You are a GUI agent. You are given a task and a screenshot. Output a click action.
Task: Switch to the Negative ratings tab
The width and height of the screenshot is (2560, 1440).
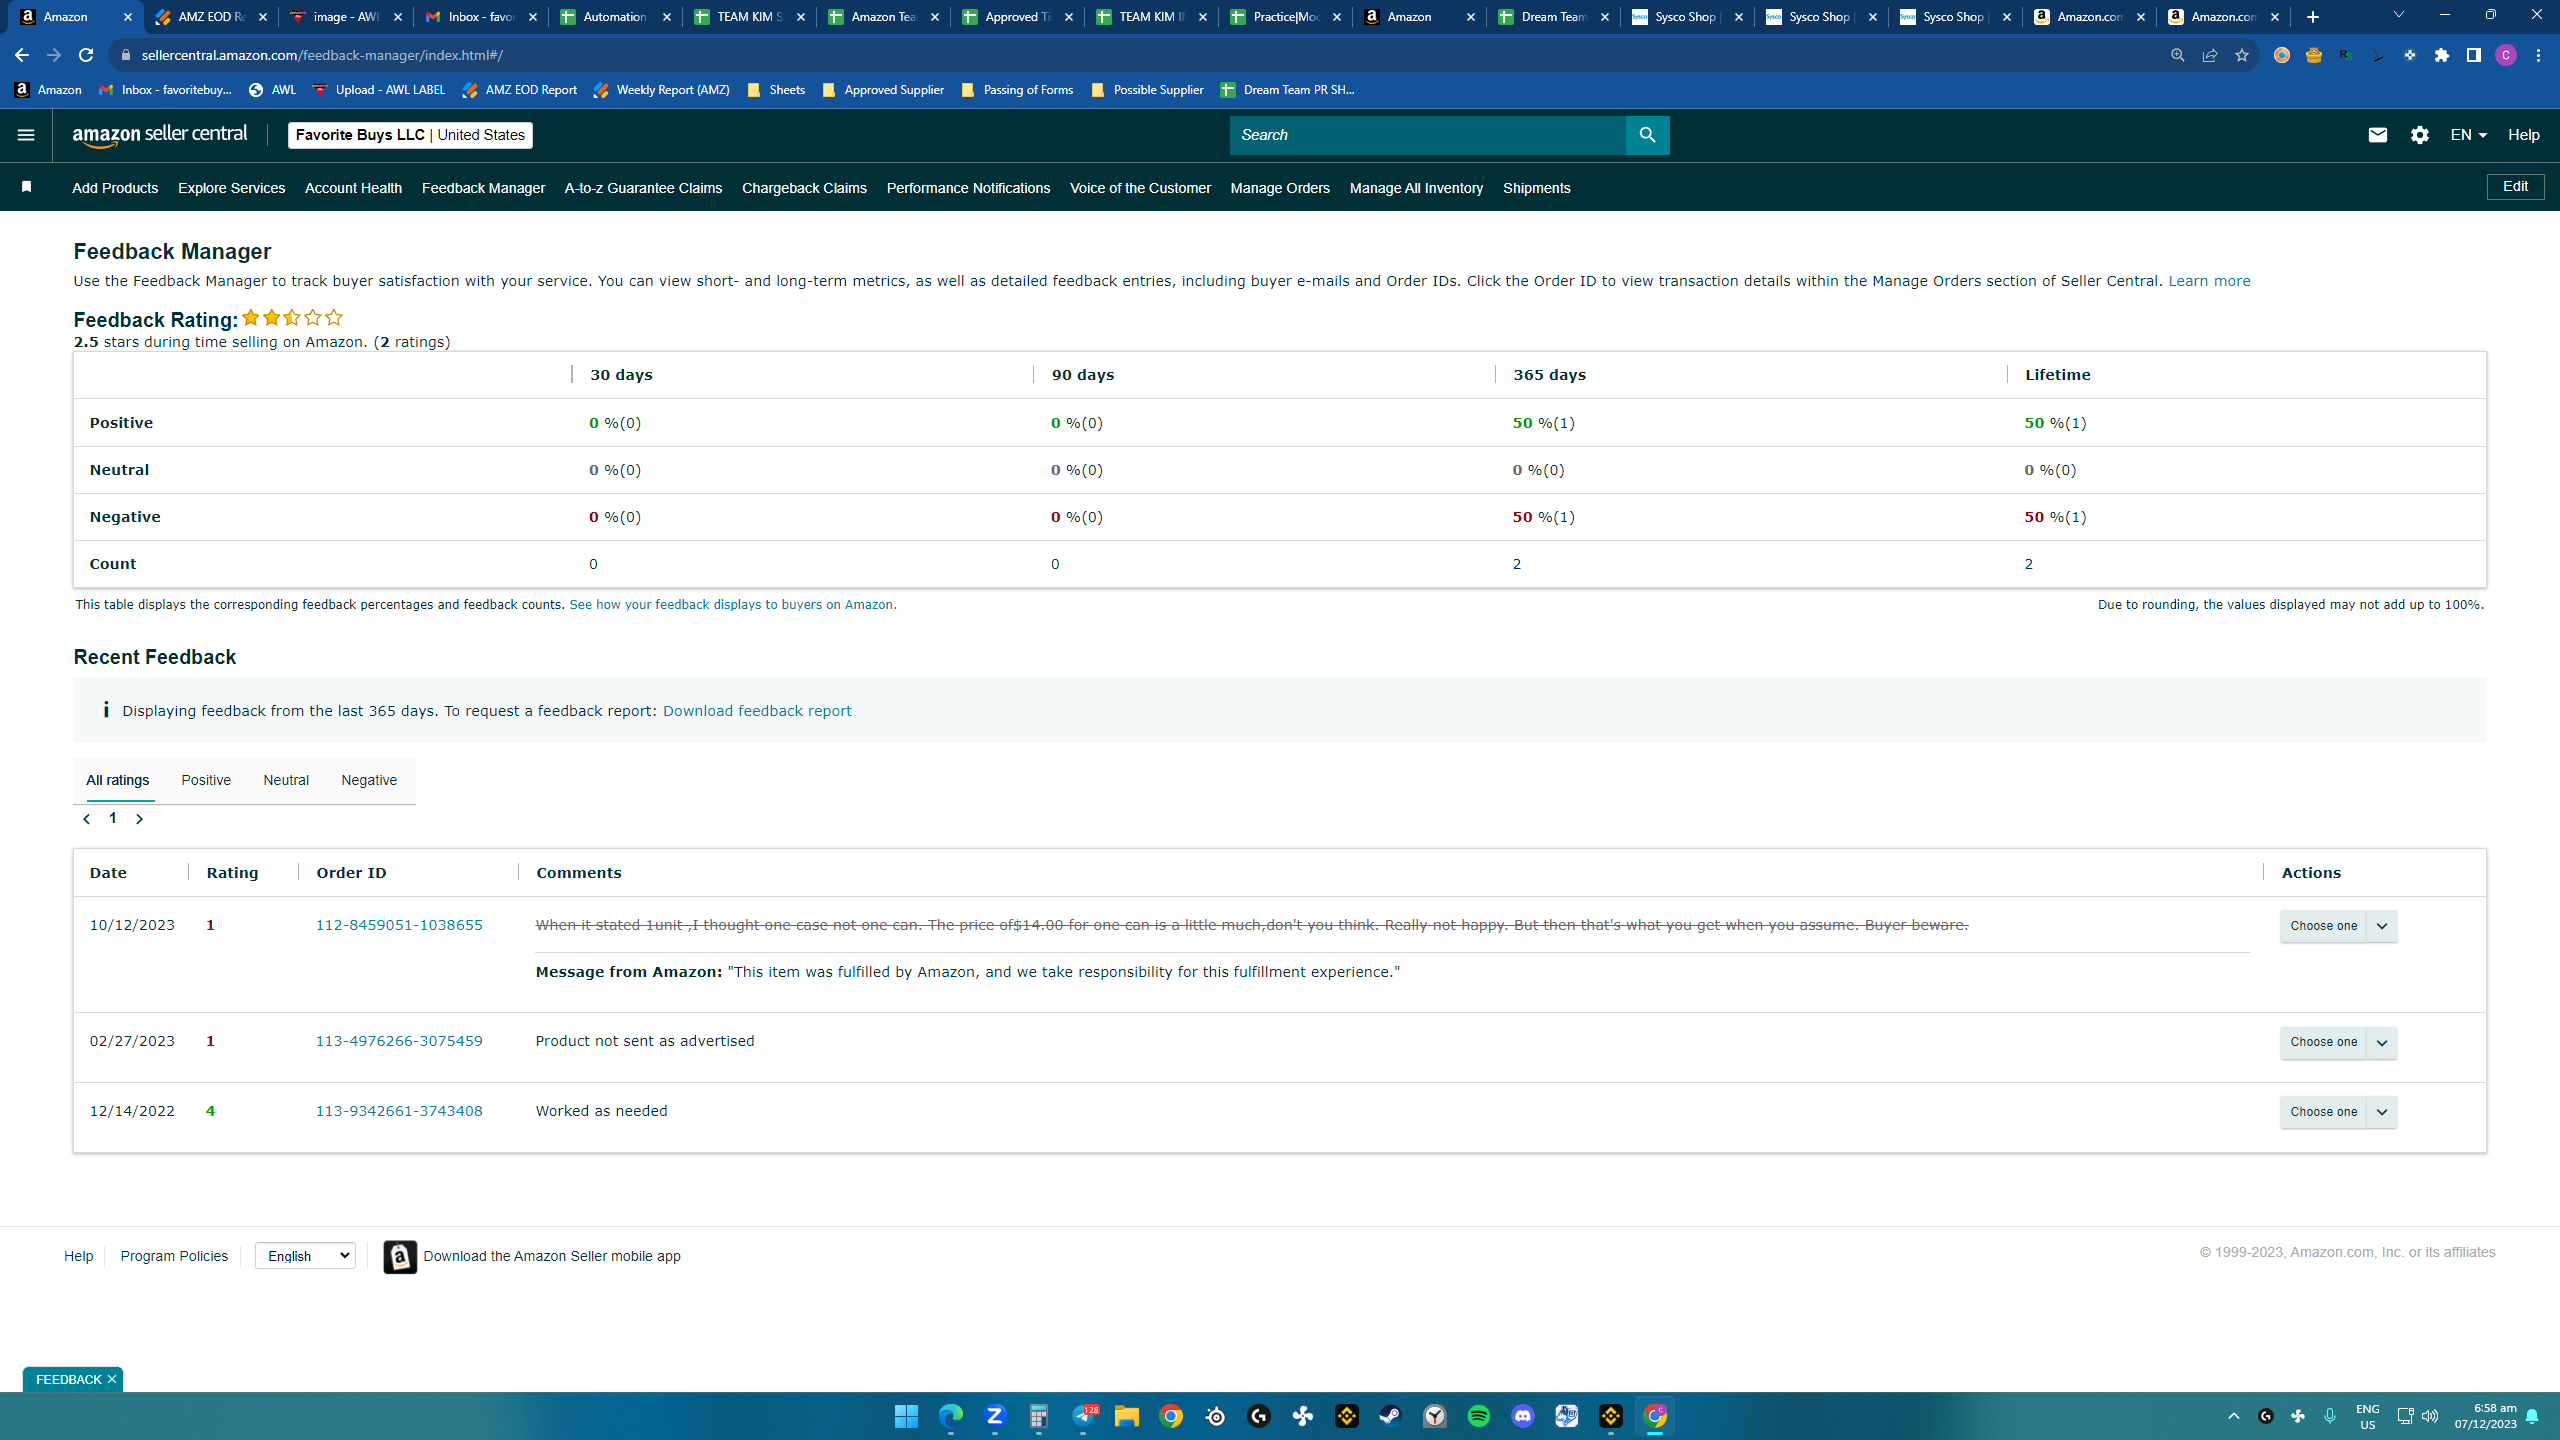click(369, 780)
